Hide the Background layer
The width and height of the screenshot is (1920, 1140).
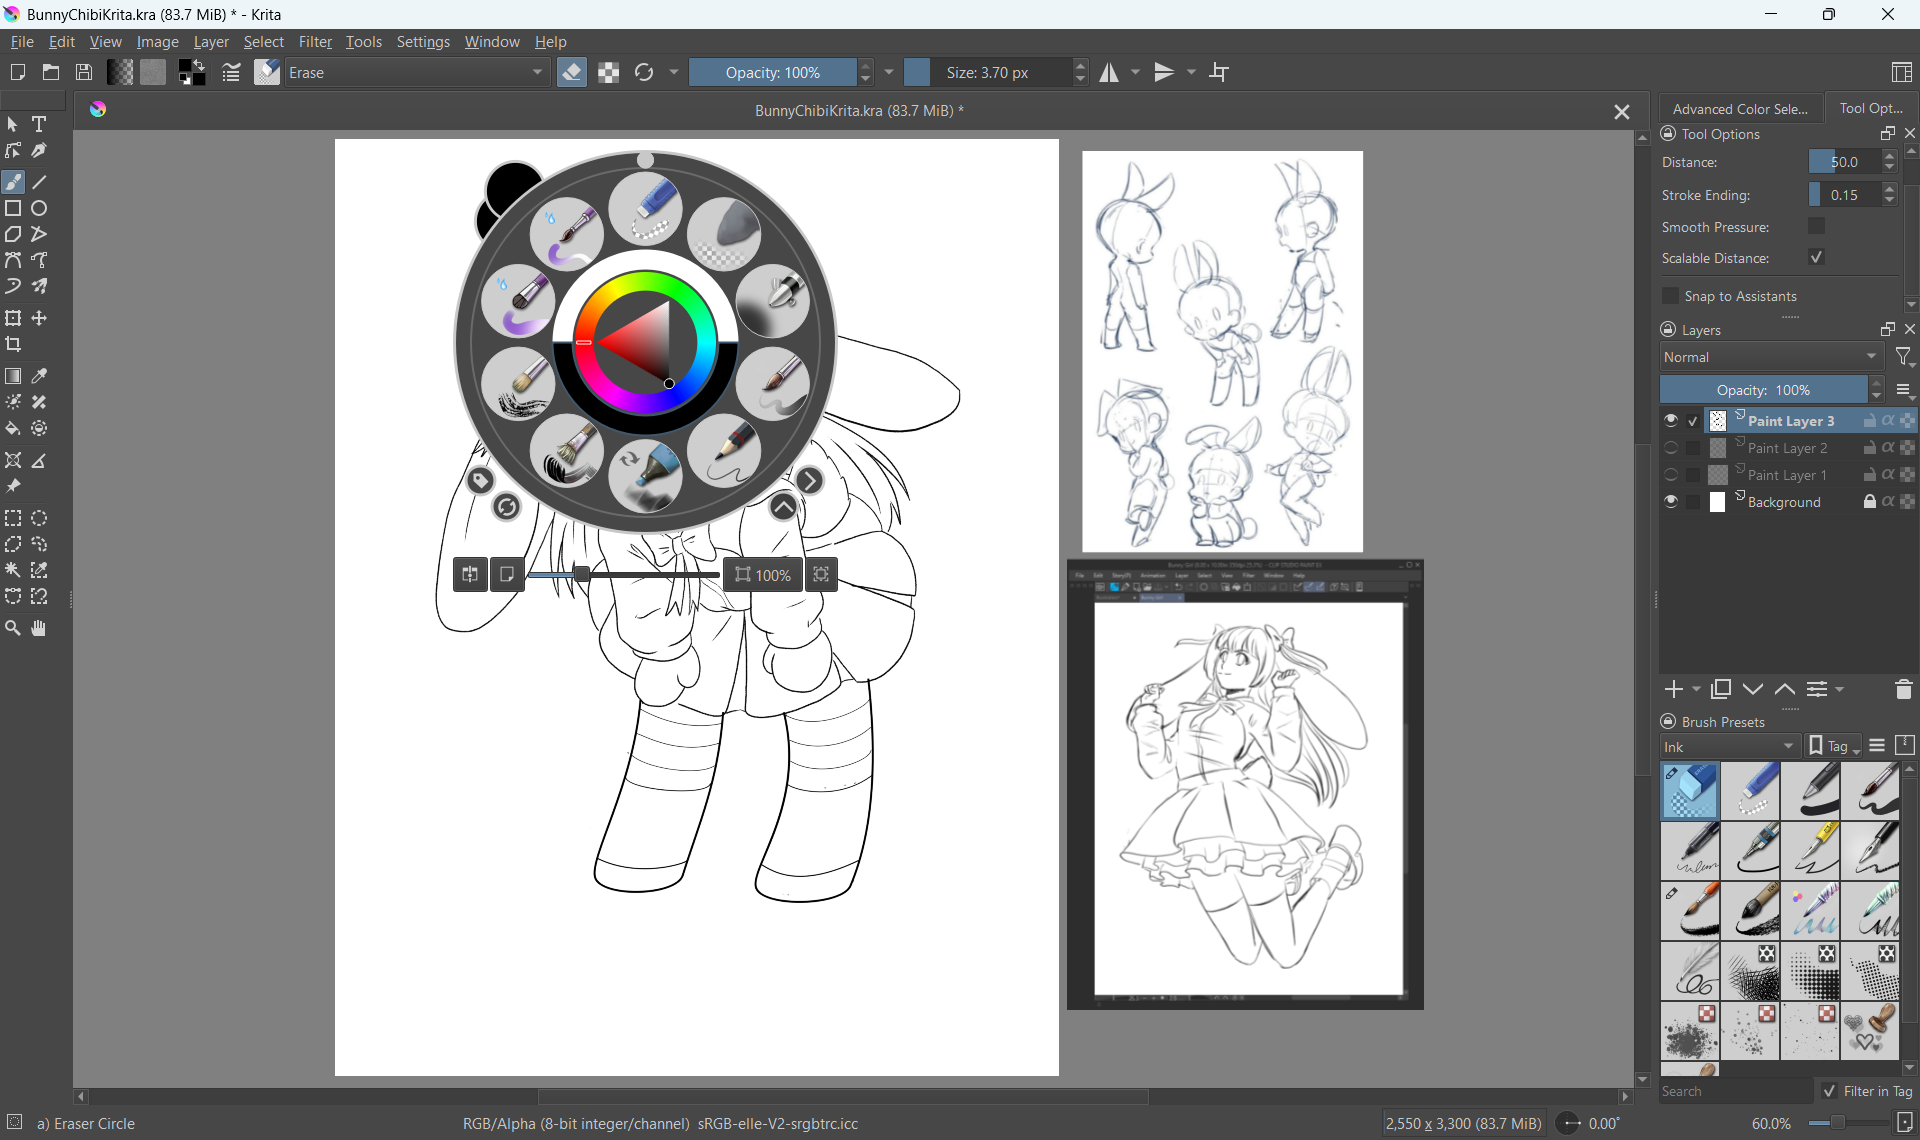click(1671, 502)
